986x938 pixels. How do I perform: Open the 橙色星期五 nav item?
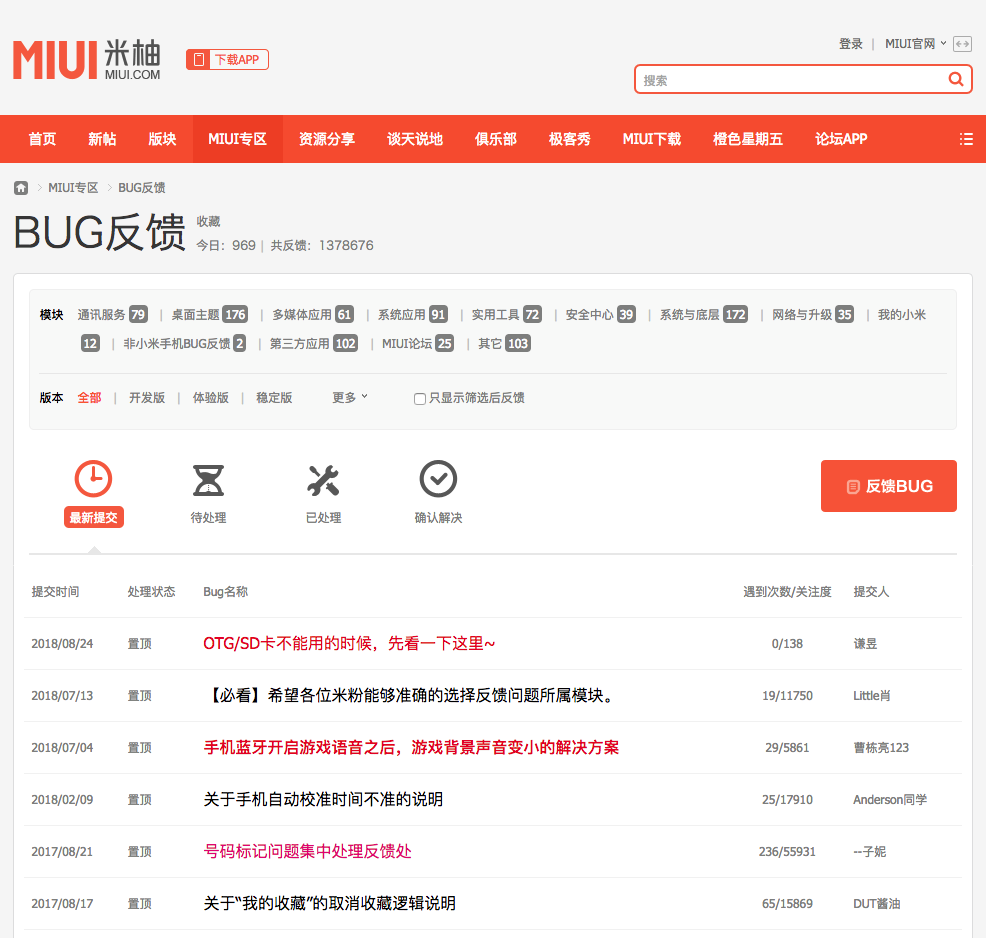748,139
